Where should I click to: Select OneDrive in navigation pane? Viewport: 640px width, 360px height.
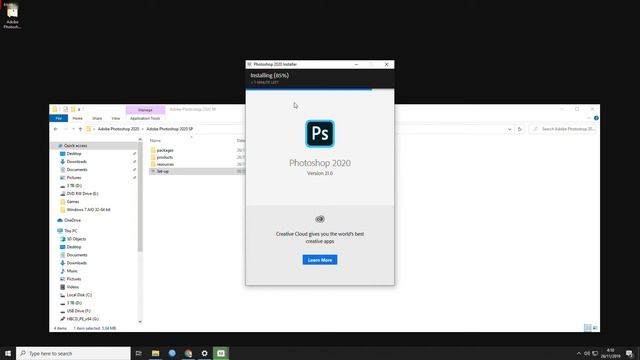click(x=72, y=220)
